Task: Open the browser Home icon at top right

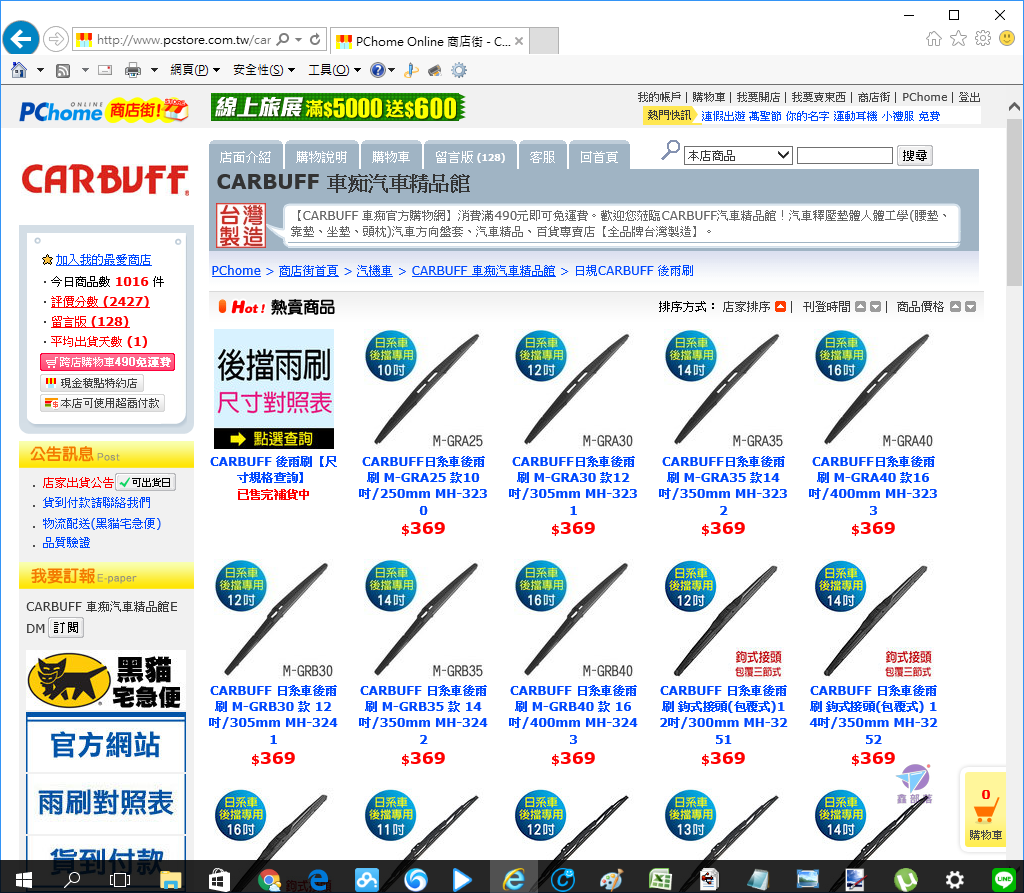Action: 934,39
